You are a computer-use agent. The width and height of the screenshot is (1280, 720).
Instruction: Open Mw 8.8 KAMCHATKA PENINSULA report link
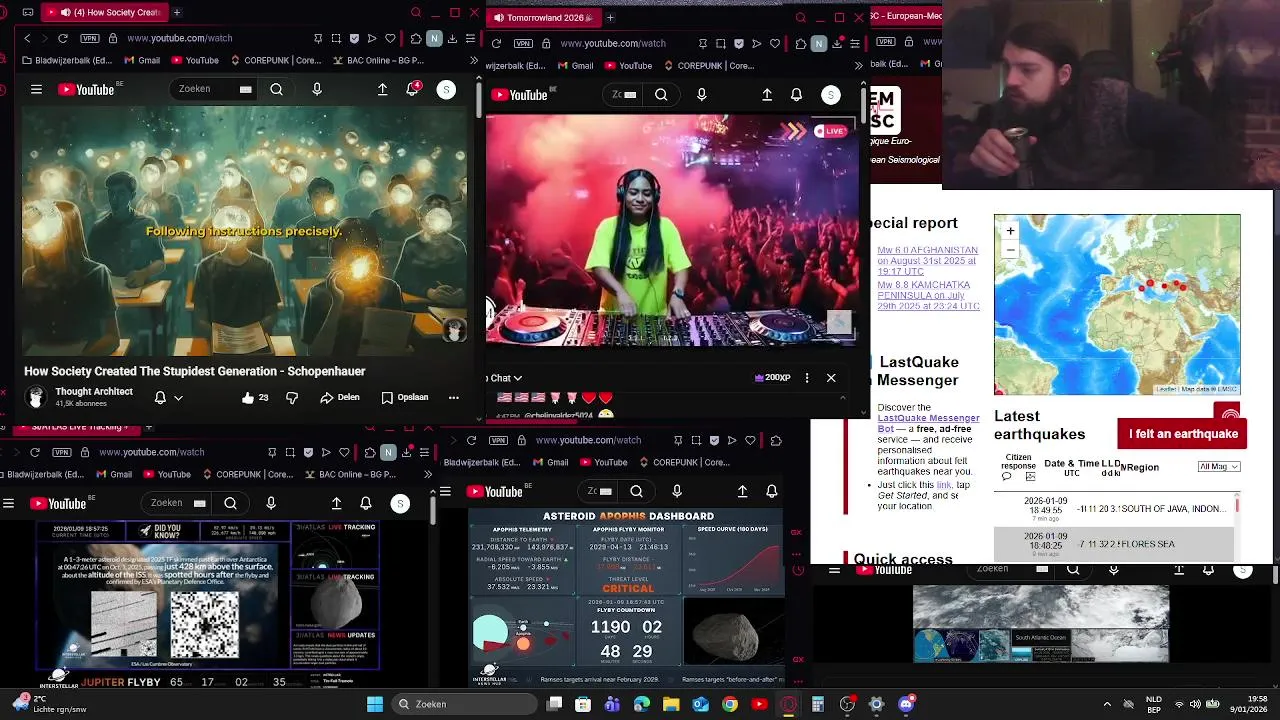click(x=927, y=295)
